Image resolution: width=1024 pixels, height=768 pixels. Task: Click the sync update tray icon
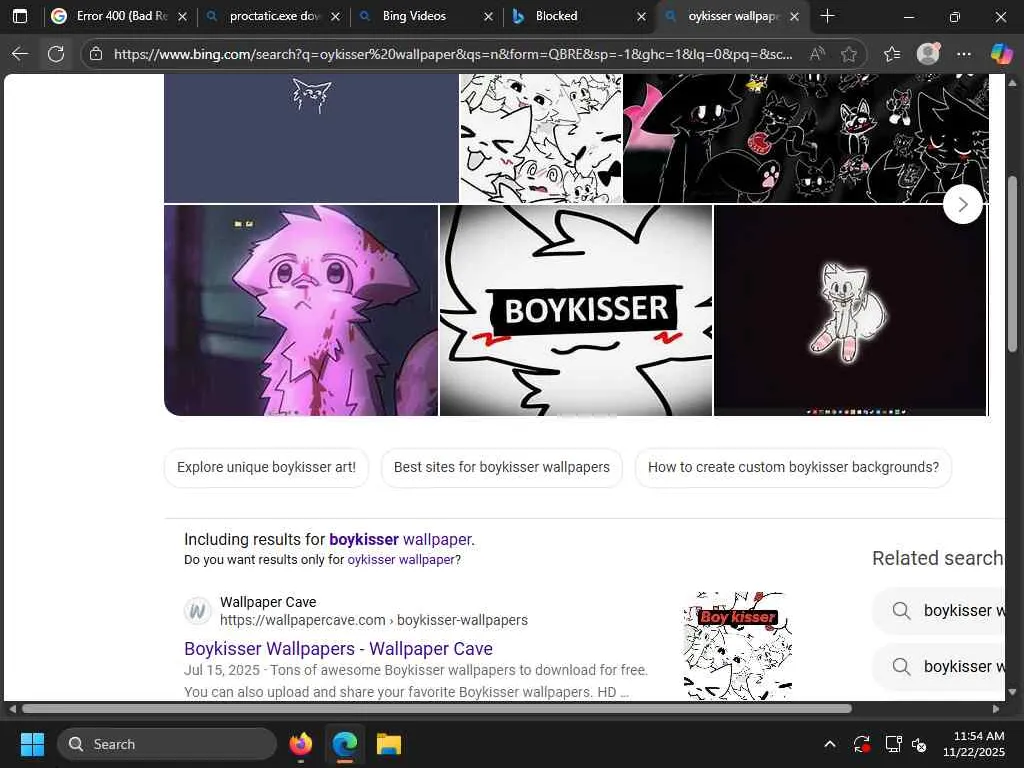(x=861, y=744)
